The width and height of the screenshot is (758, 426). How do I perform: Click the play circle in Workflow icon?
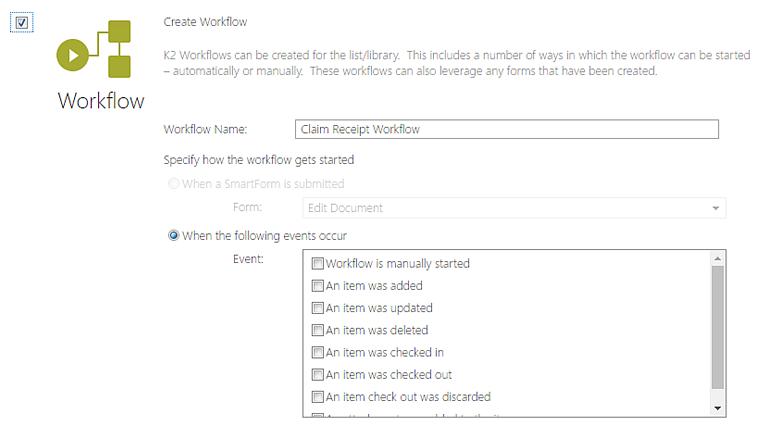tap(73, 55)
